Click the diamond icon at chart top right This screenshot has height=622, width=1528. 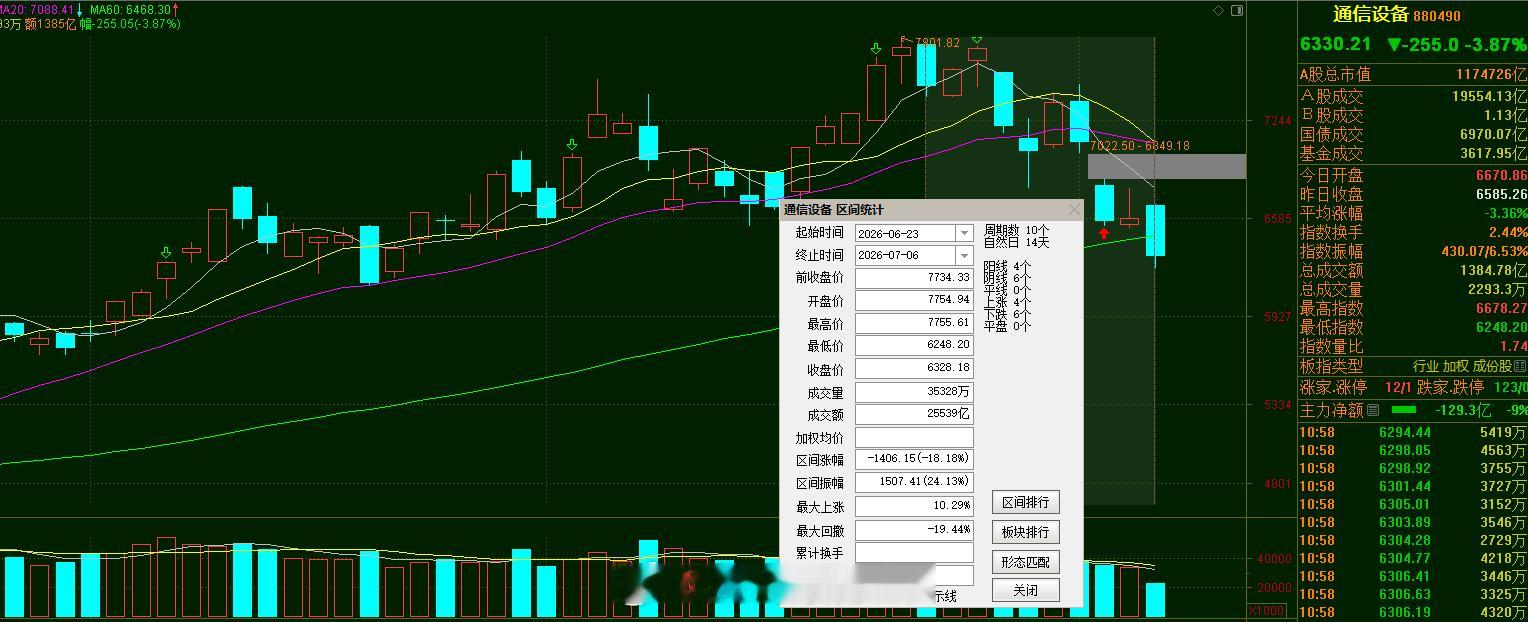click(1218, 11)
